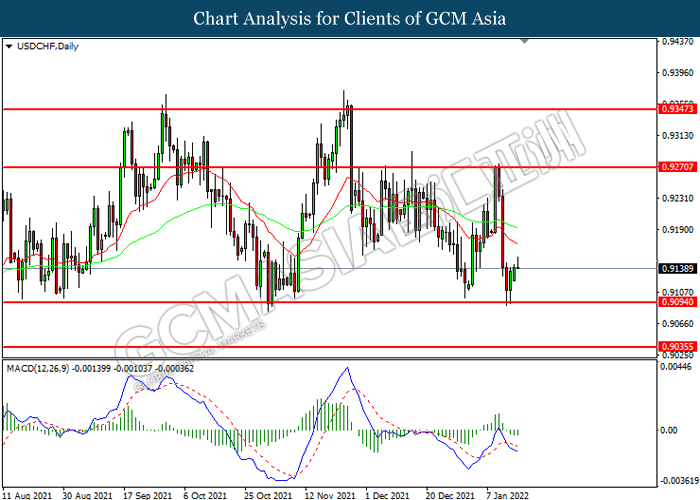Click the 0.92707 red price level label
700x500 pixels.
(x=677, y=167)
